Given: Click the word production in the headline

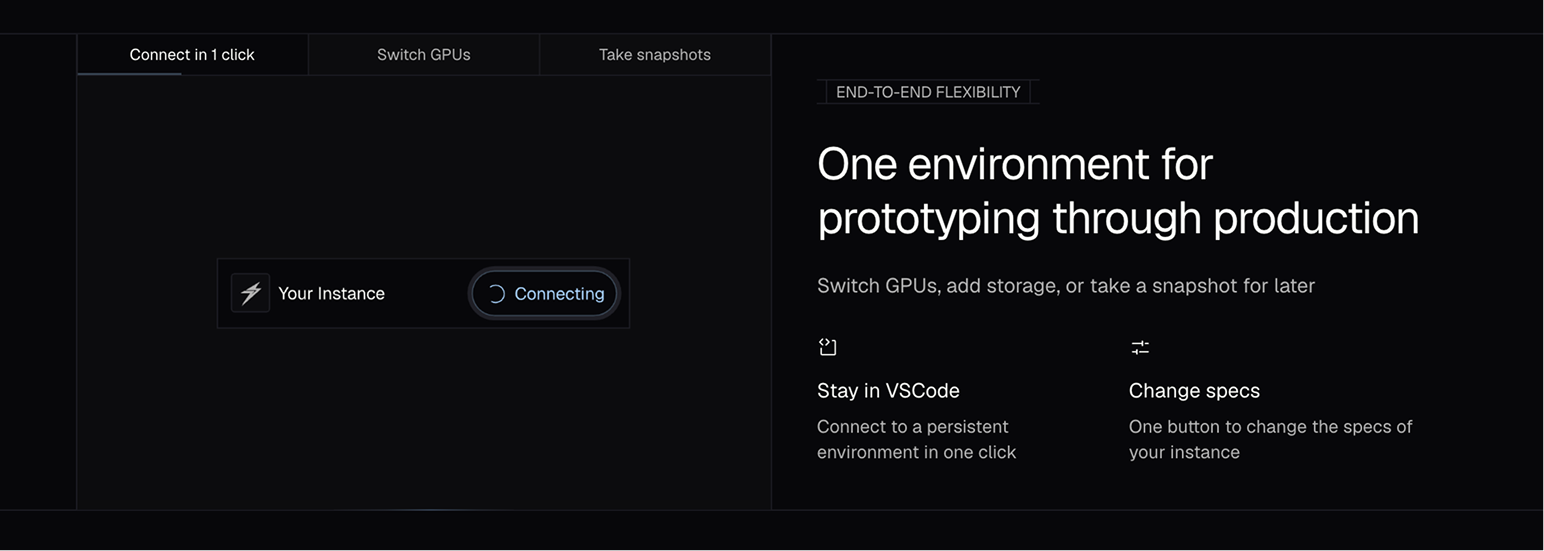Looking at the screenshot, I should tap(1316, 218).
